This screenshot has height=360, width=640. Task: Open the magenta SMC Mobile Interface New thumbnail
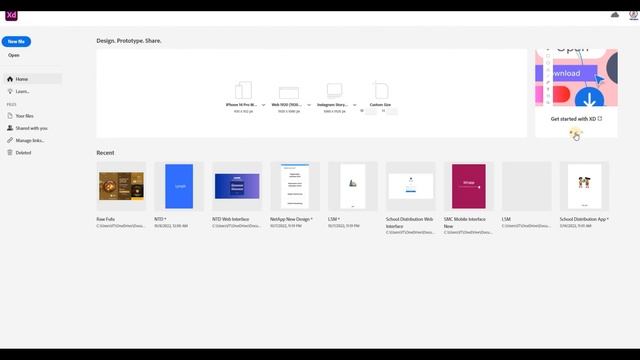pyautogui.click(x=469, y=186)
